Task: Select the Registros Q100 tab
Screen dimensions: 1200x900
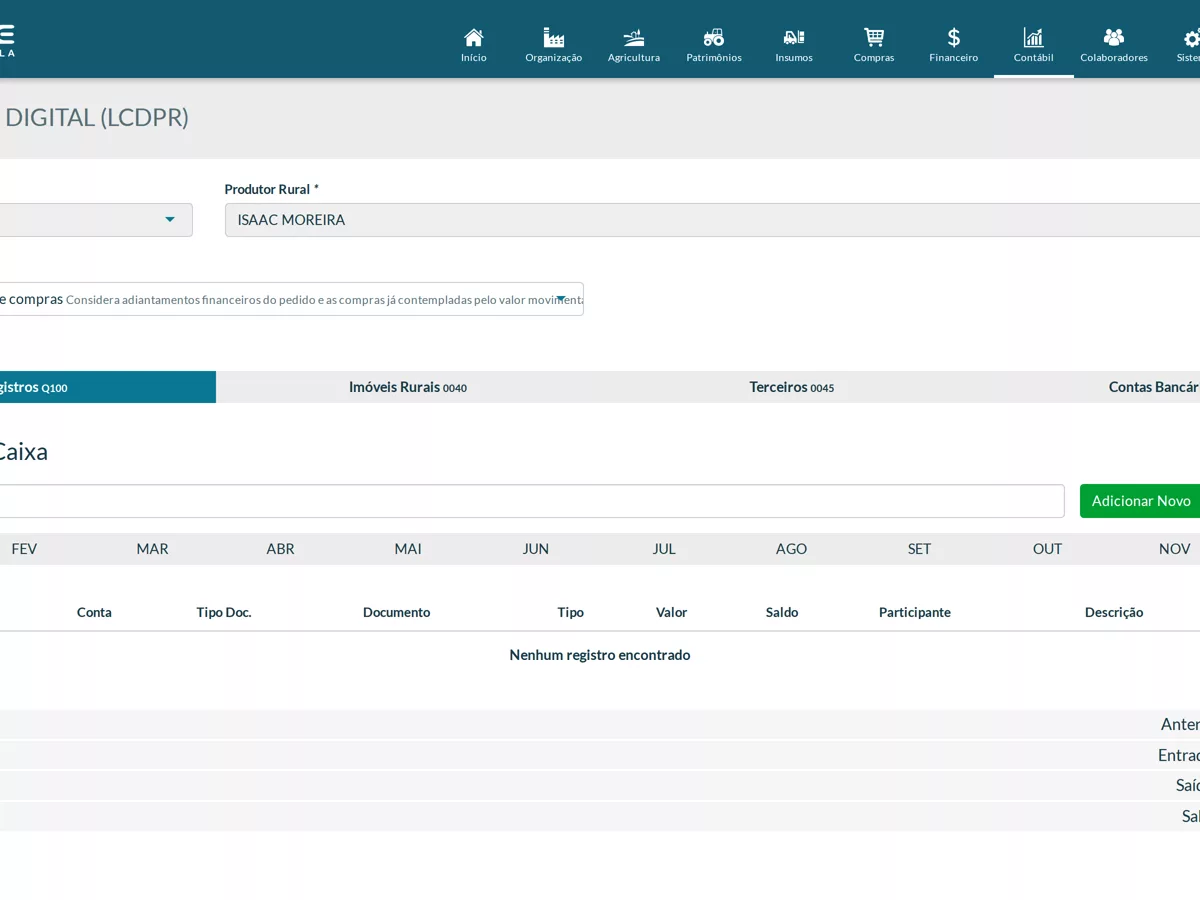Action: [108, 387]
